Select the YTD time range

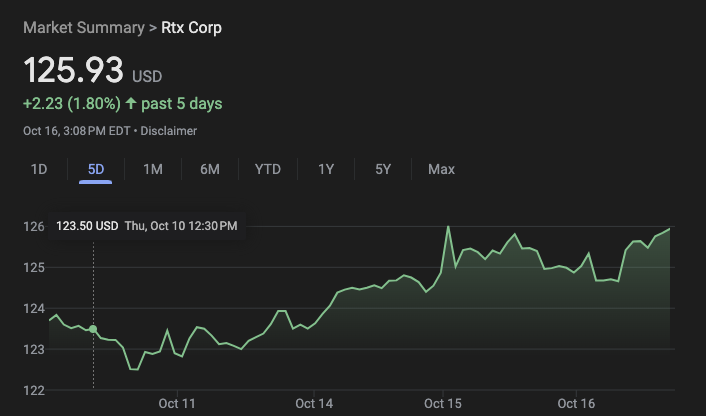[268, 169]
